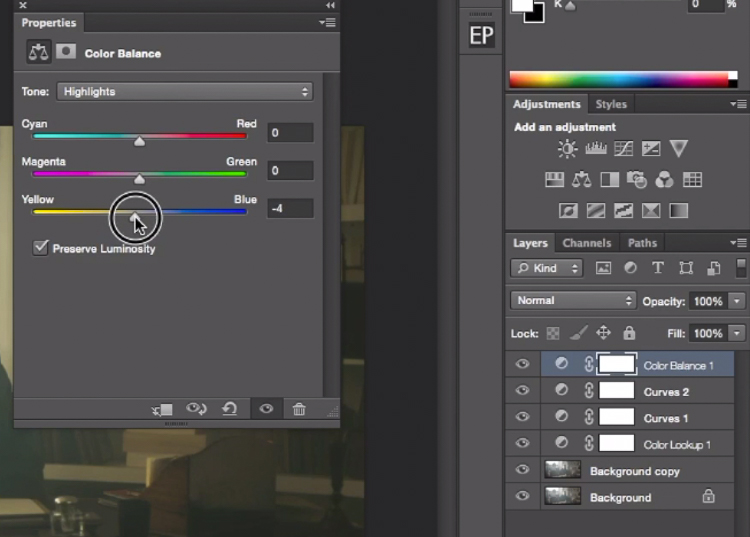Switch to the Paths tab
Screen dimensions: 750x537
(x=642, y=243)
